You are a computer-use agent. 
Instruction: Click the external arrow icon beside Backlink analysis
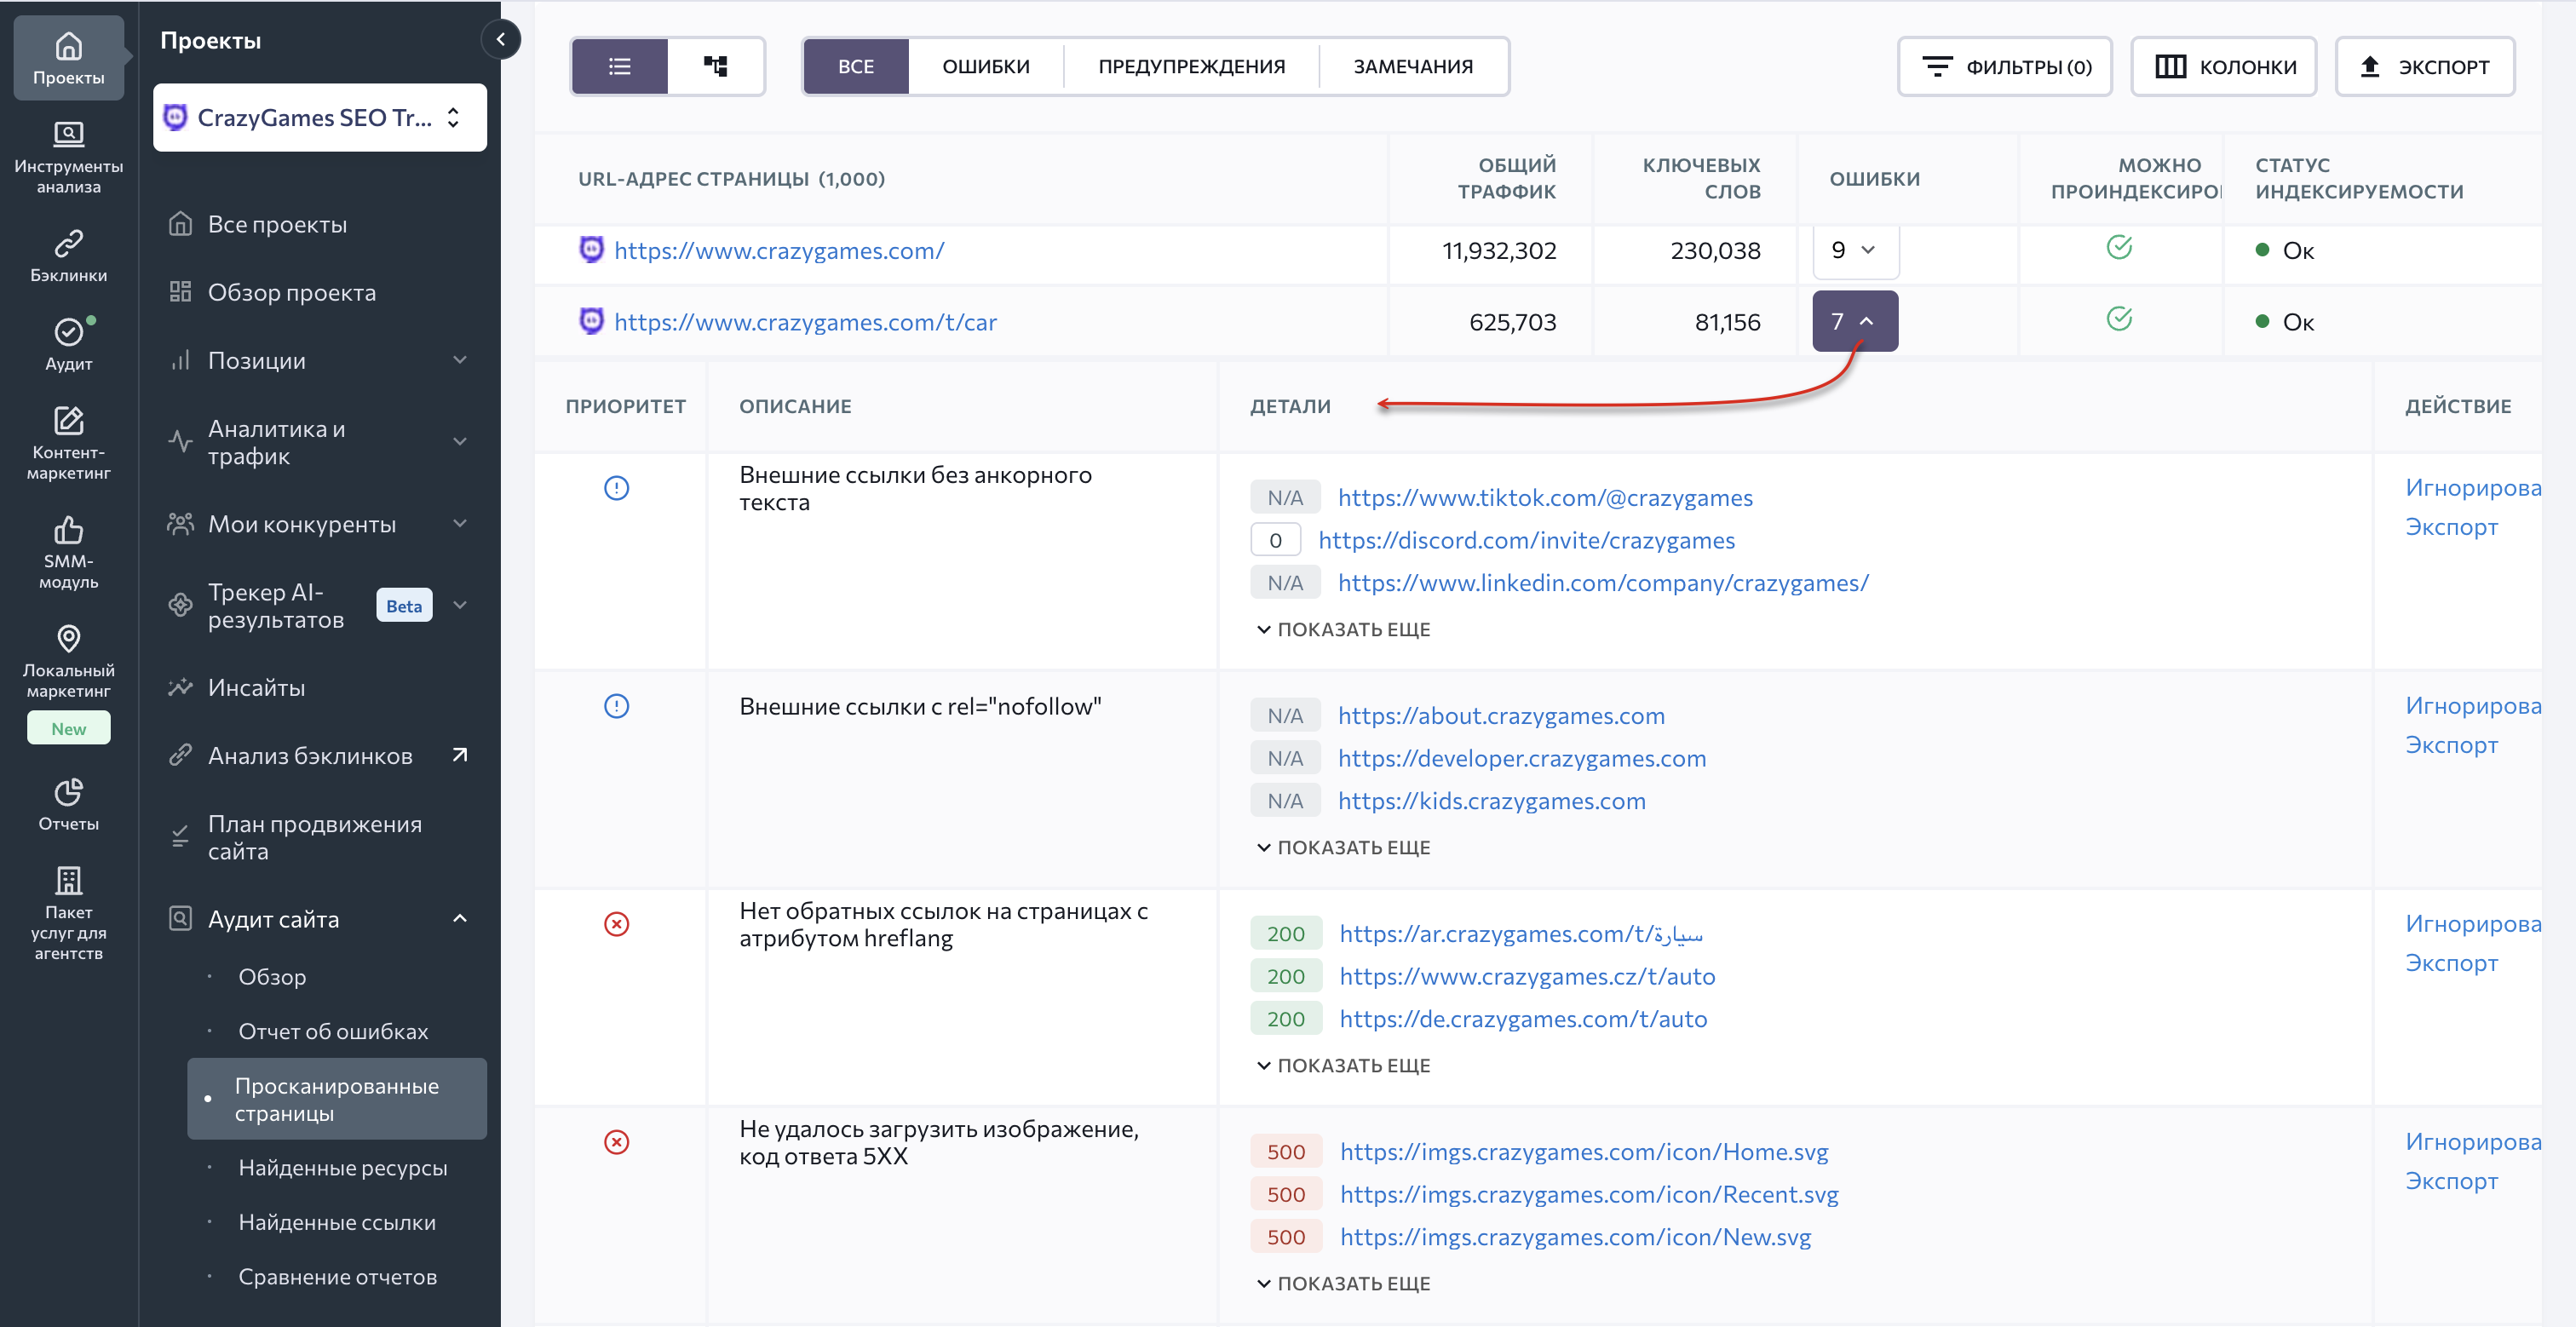point(460,755)
